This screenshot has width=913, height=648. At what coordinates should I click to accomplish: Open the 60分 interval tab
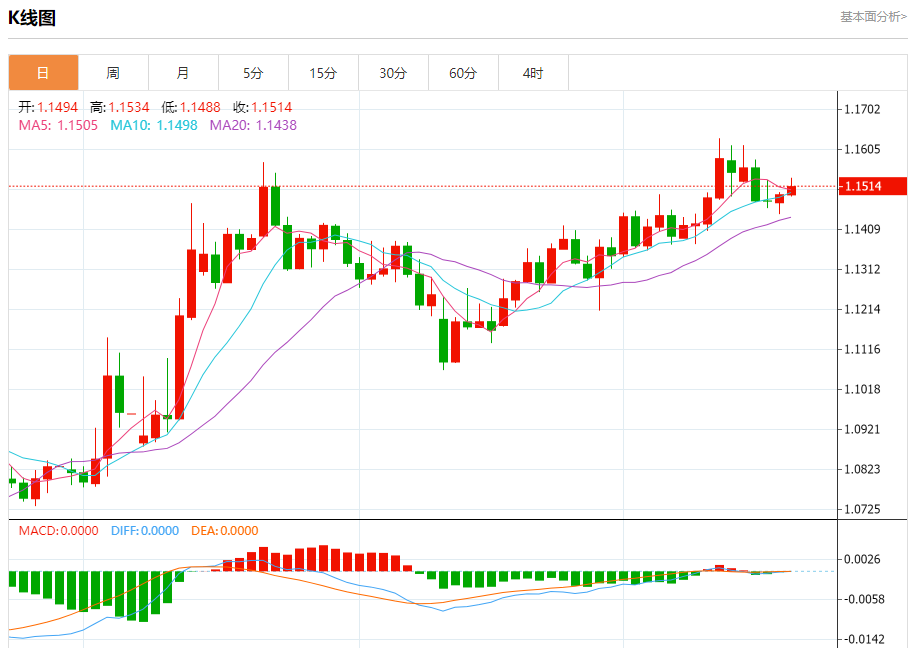point(463,73)
